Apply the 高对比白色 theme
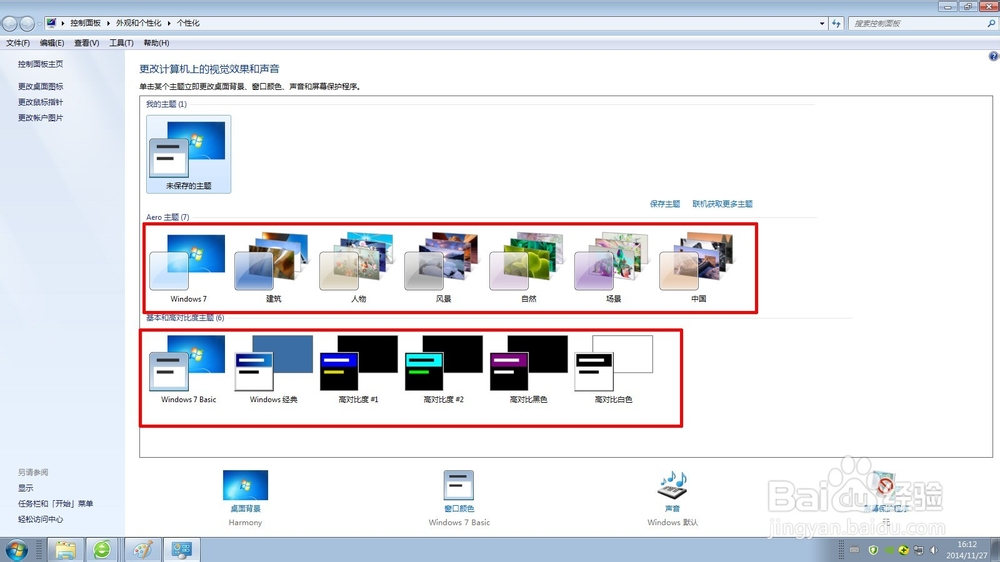The height and width of the screenshot is (562, 1000). pos(613,369)
